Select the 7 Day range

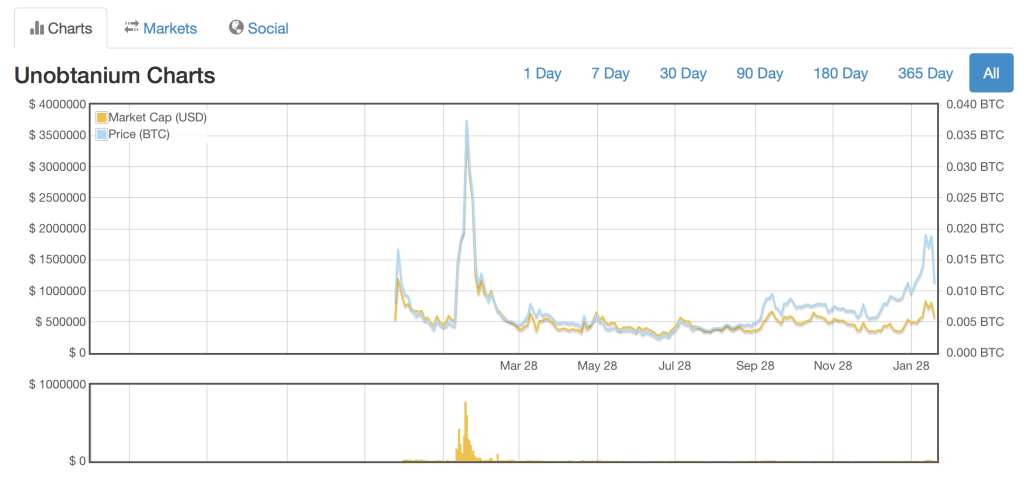coord(611,73)
